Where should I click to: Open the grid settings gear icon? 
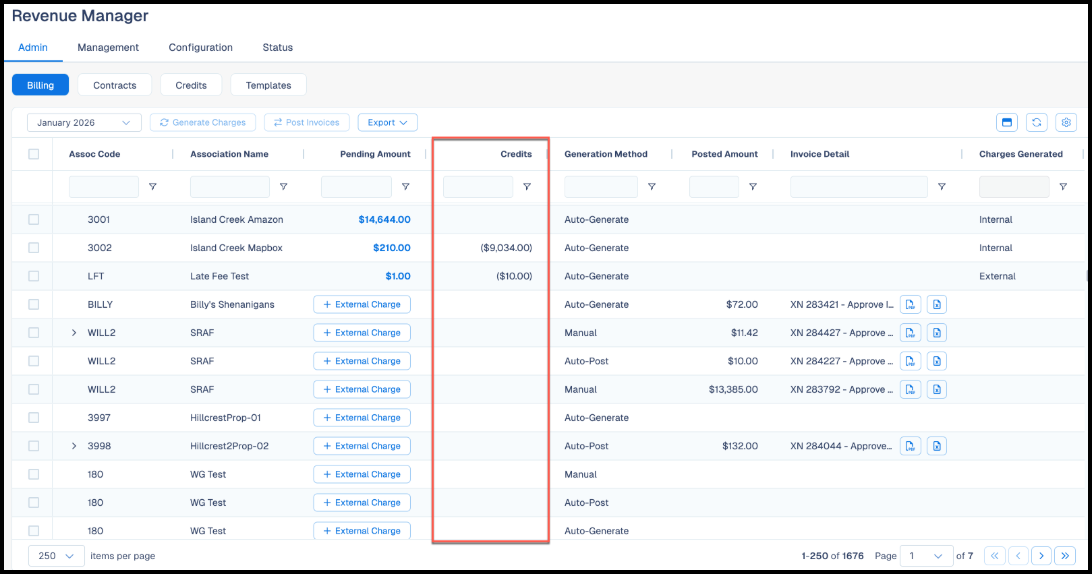(1066, 123)
